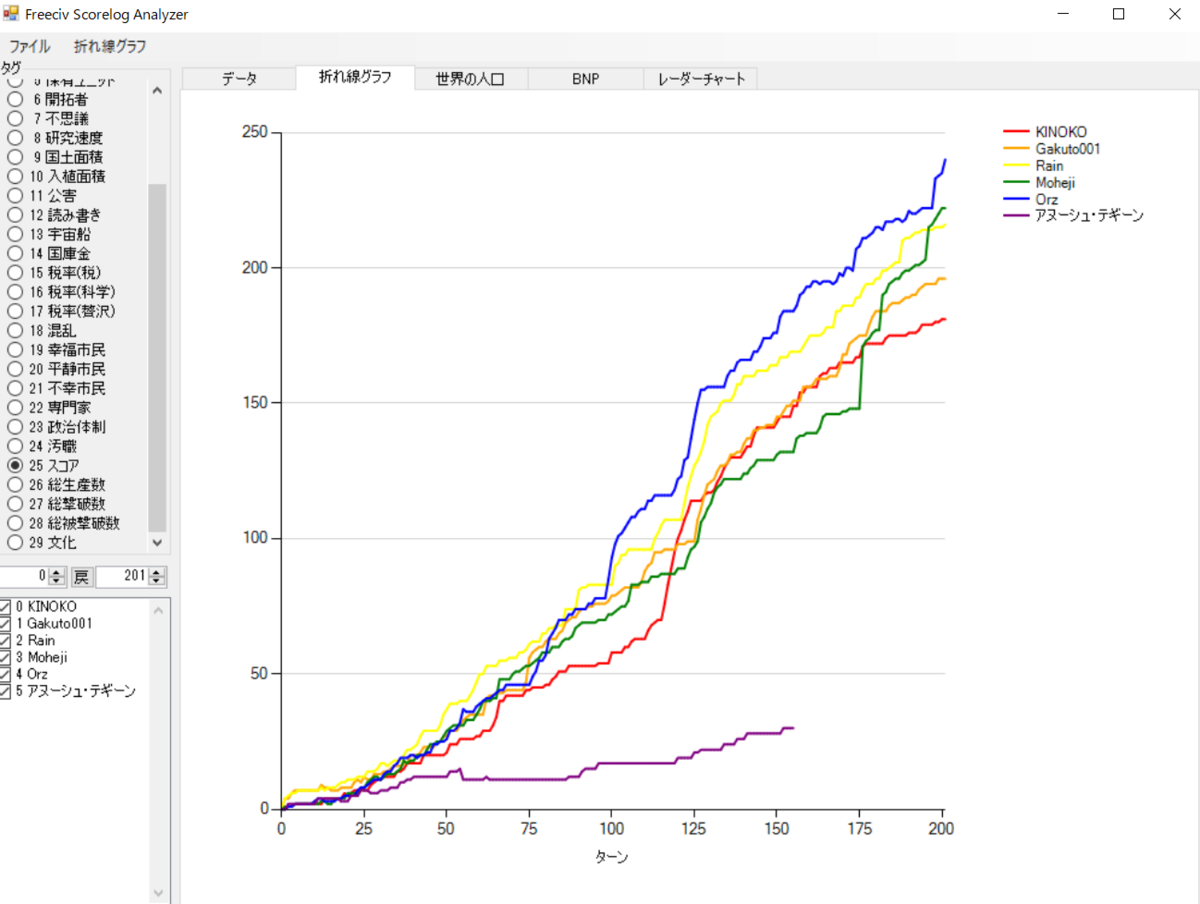
Task: Select radio button 12 読み書き
Action: pyautogui.click(x=15, y=215)
